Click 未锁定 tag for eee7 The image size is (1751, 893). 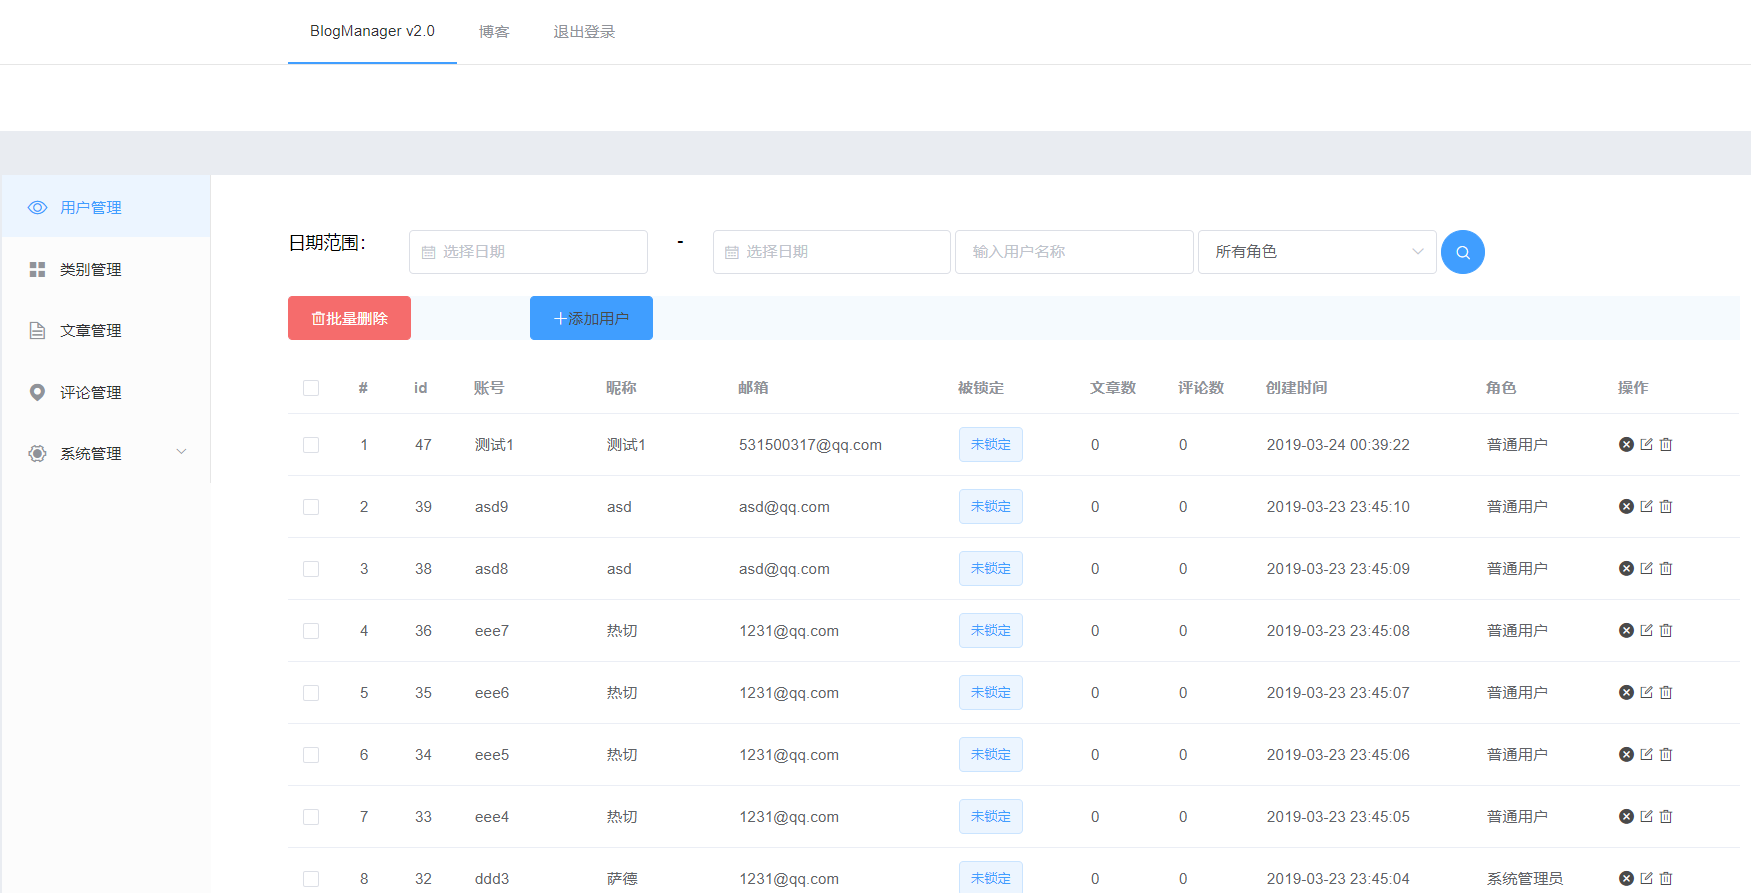(x=990, y=630)
